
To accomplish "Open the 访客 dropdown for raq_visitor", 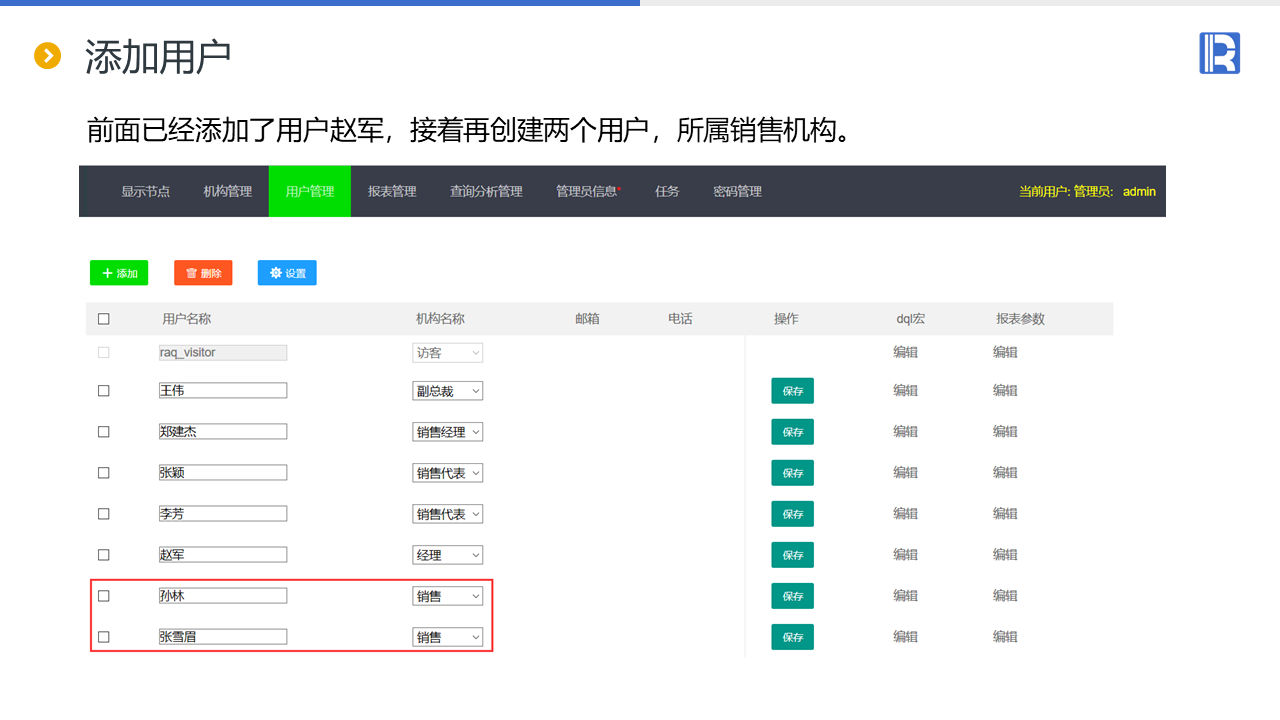I will (x=448, y=353).
